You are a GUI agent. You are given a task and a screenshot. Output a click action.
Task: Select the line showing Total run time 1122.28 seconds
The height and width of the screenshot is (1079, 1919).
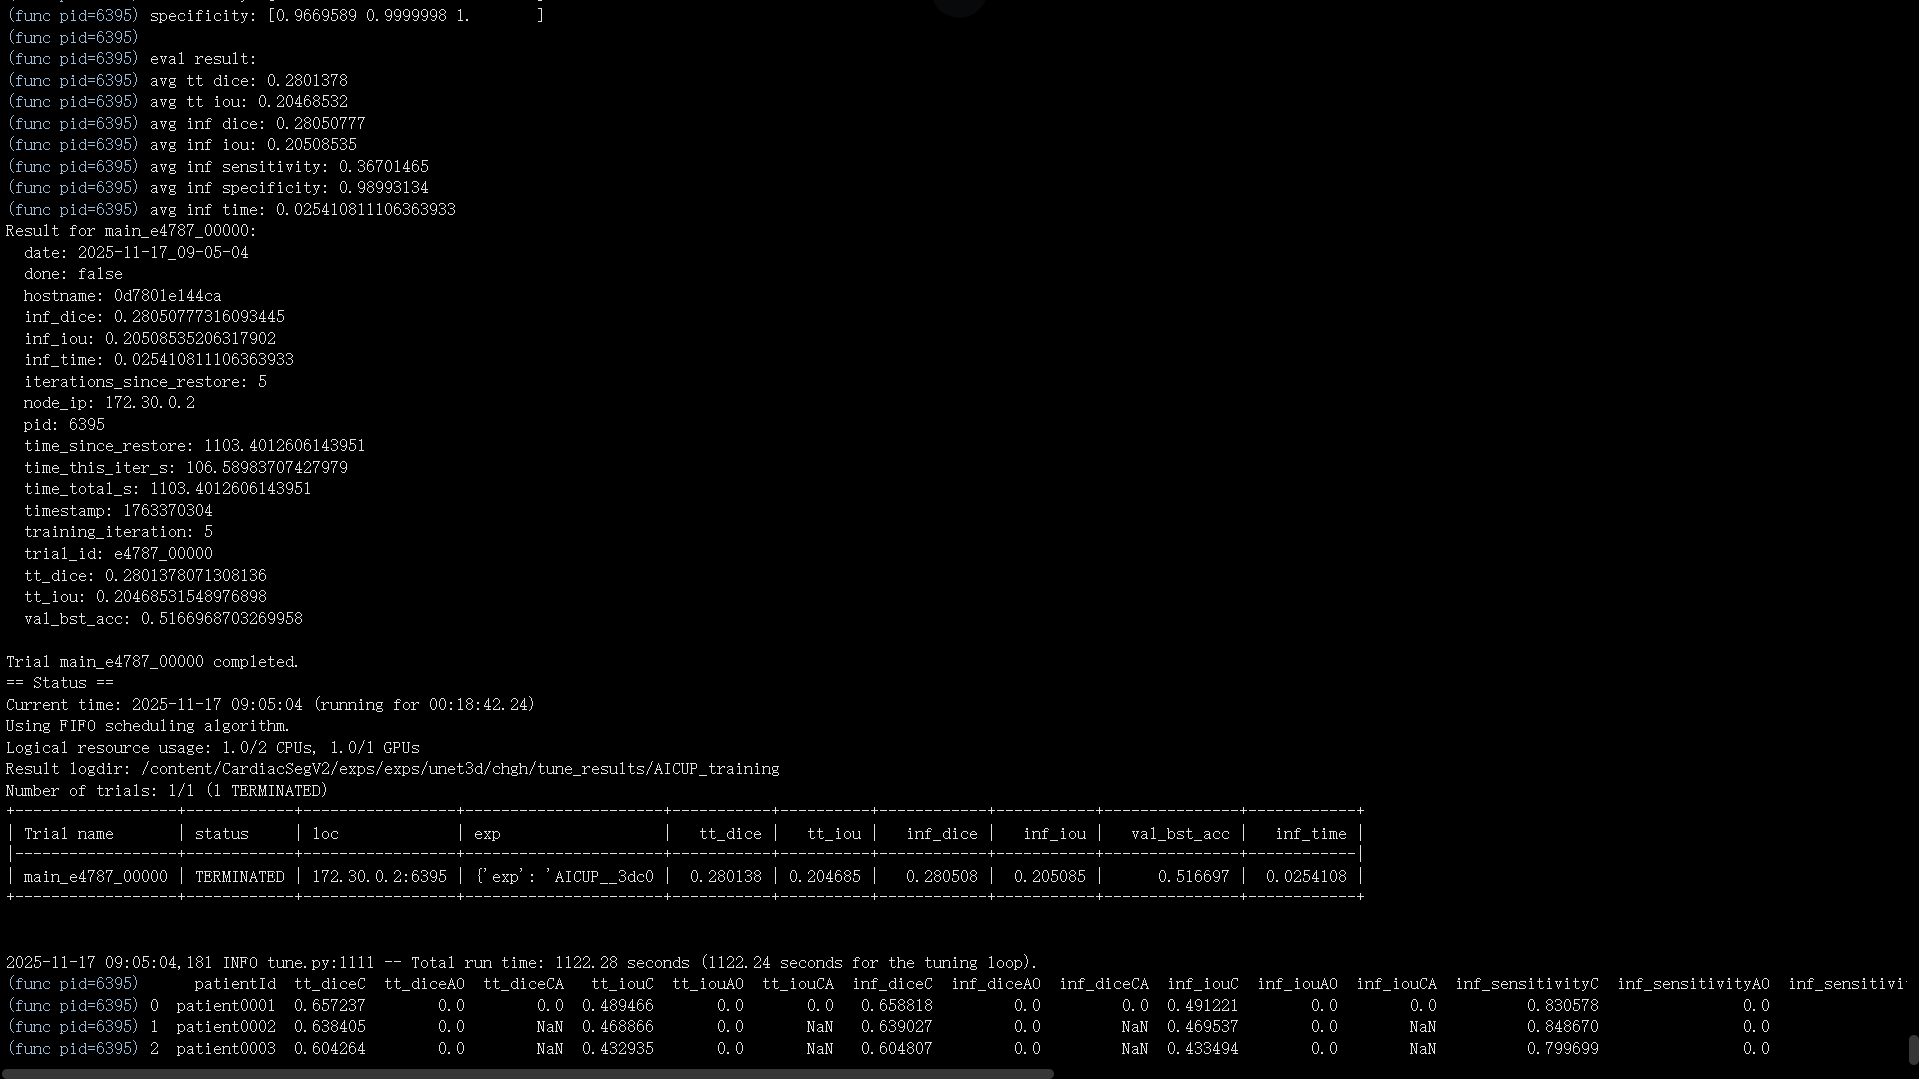(x=520, y=962)
